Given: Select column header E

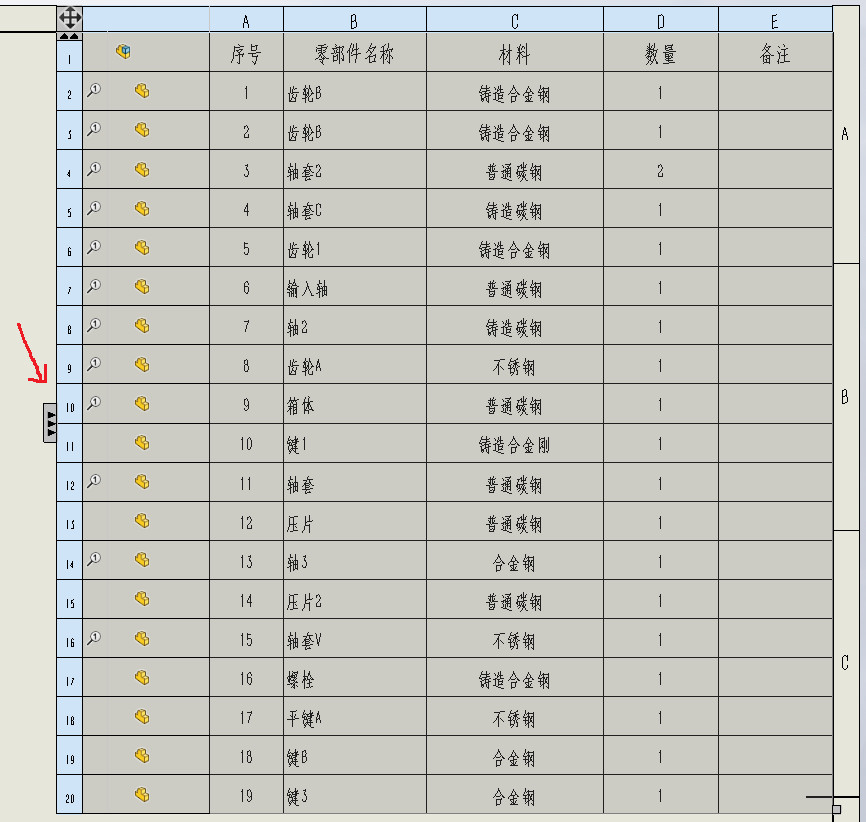Looking at the screenshot, I should [775, 20].
